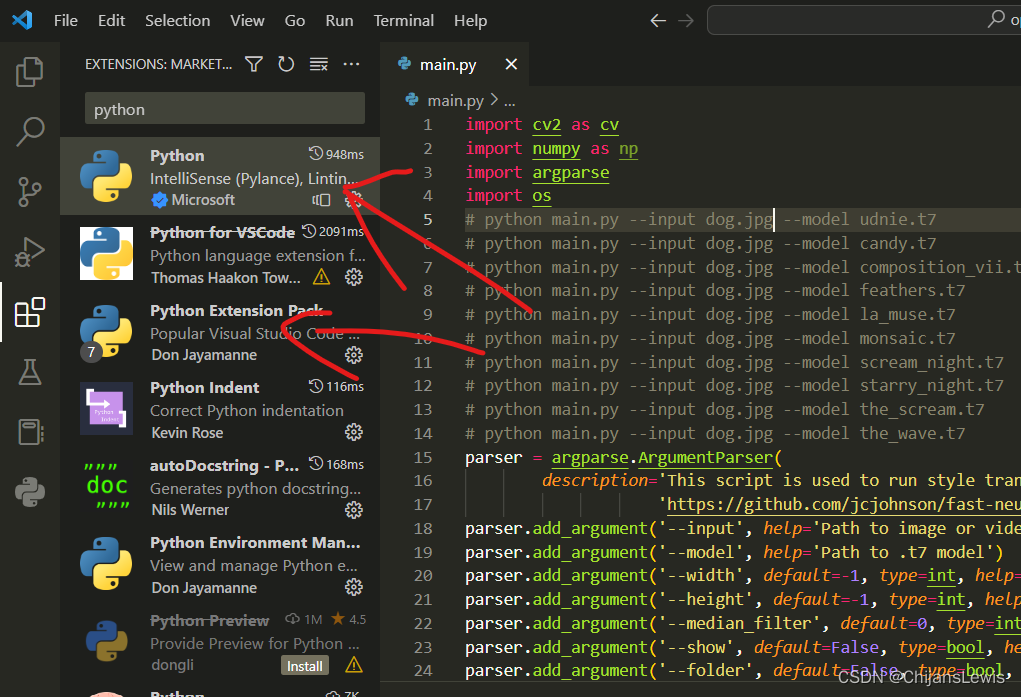1021x697 pixels.
Task: Click 'Python Preview' extension title
Action: (x=210, y=621)
